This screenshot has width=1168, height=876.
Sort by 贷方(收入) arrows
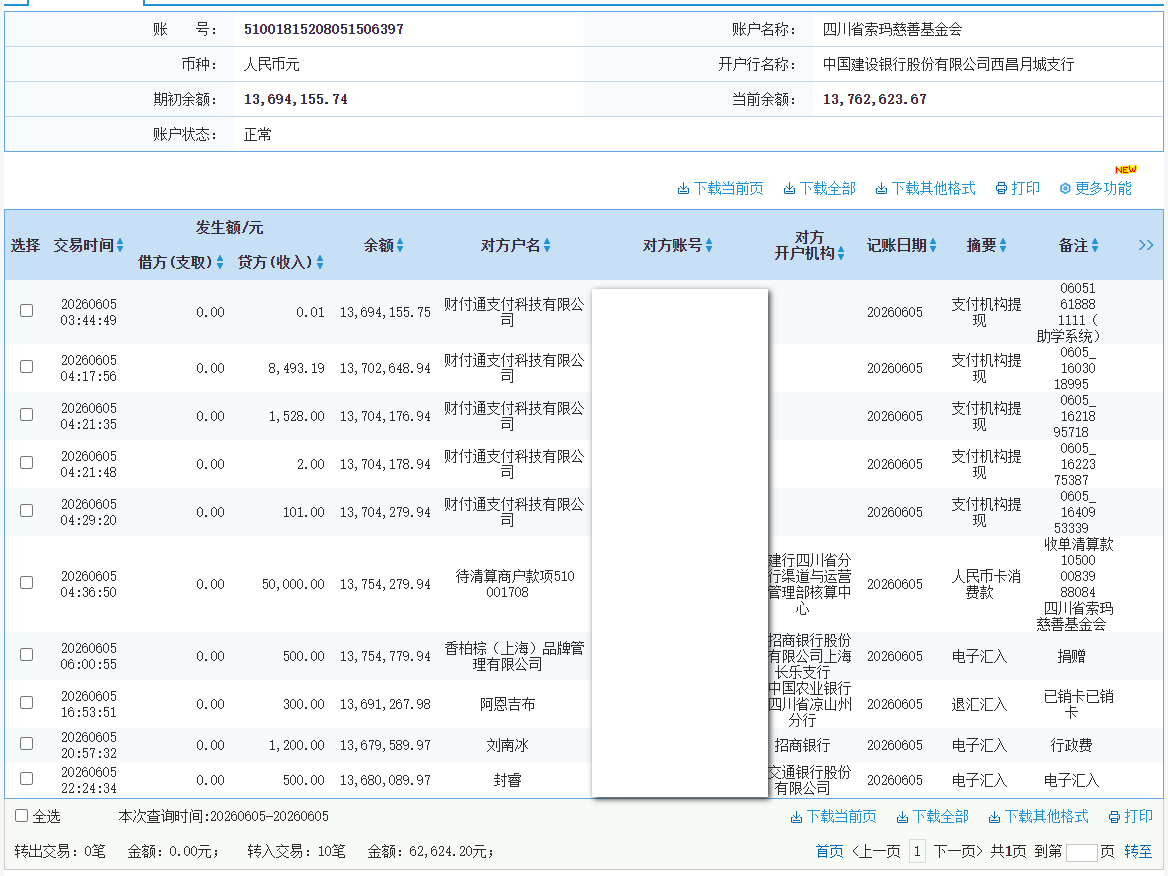coord(320,262)
